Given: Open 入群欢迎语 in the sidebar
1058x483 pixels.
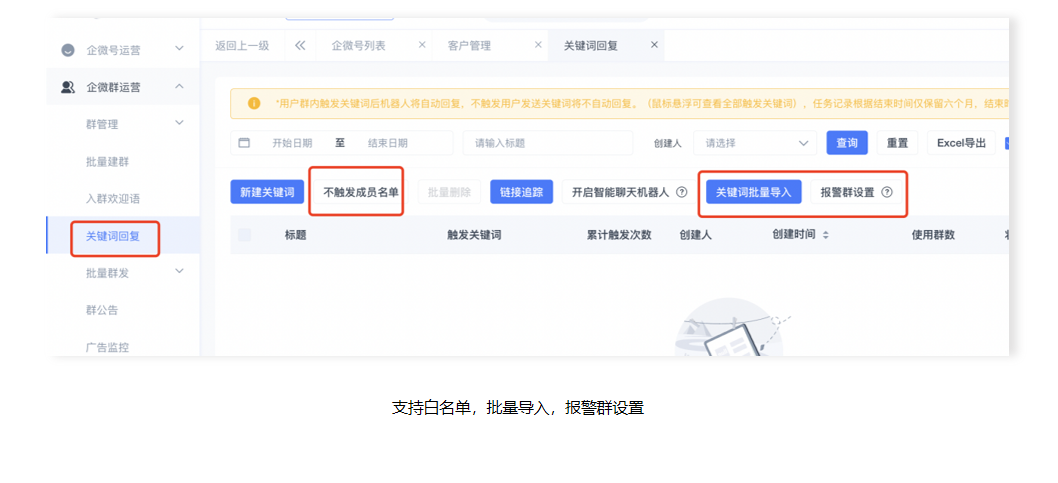Looking at the screenshot, I should [x=113, y=199].
